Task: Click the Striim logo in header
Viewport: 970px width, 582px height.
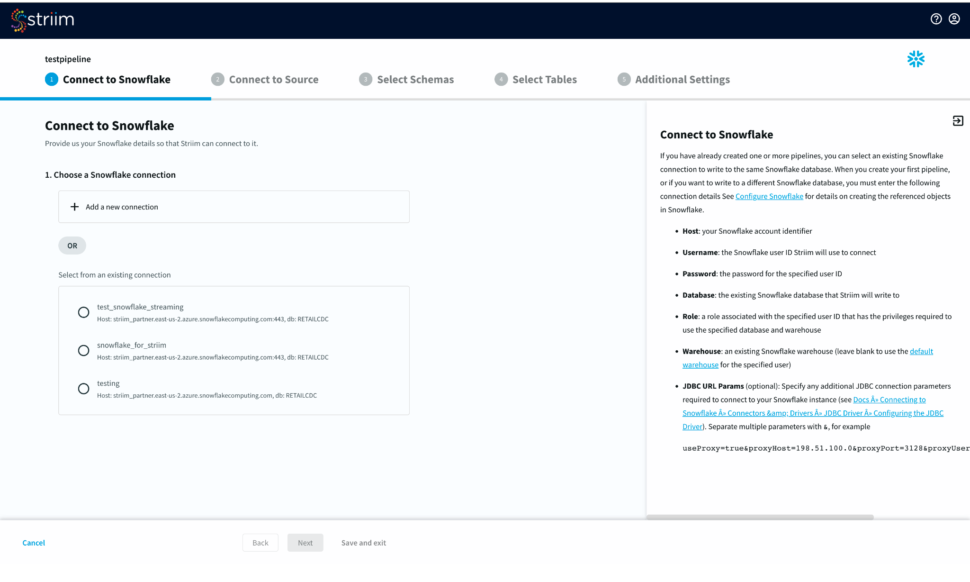Action: click(42, 19)
